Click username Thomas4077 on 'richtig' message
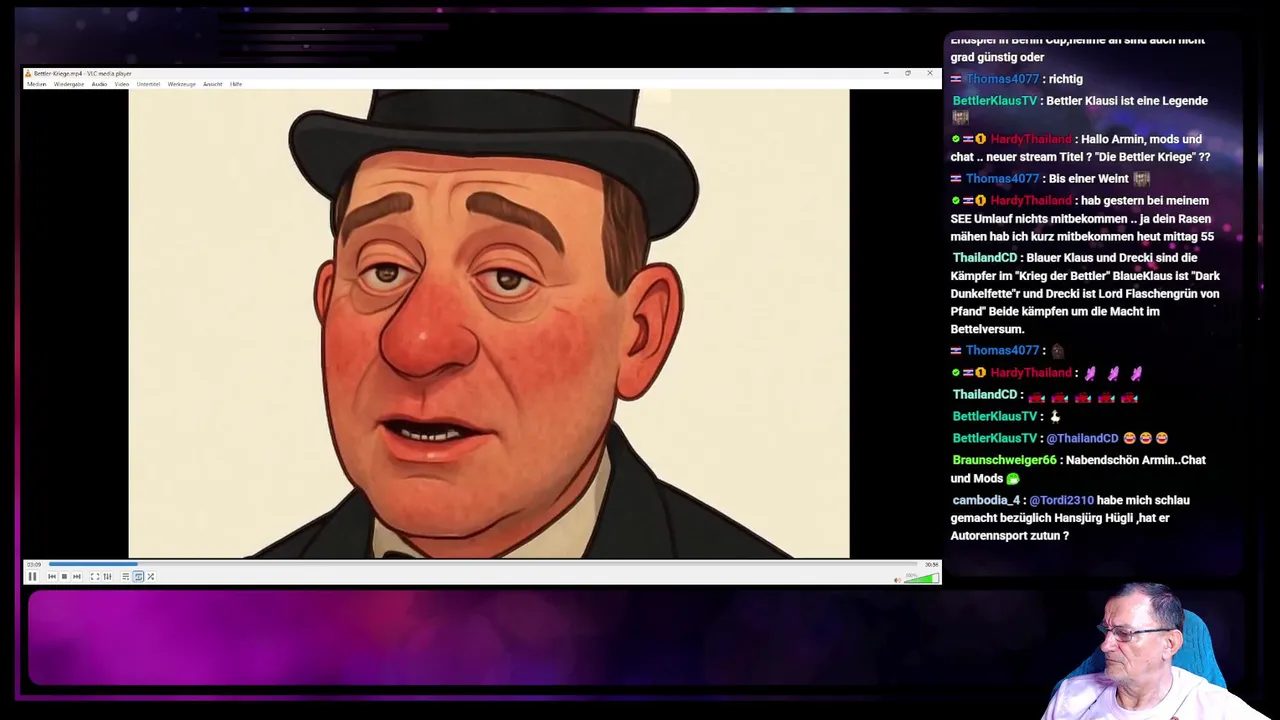 (x=1002, y=79)
